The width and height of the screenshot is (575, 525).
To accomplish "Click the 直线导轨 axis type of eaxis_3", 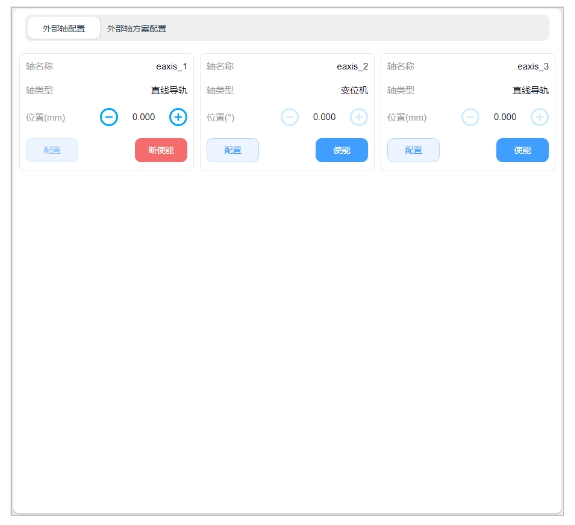I will click(x=531, y=90).
